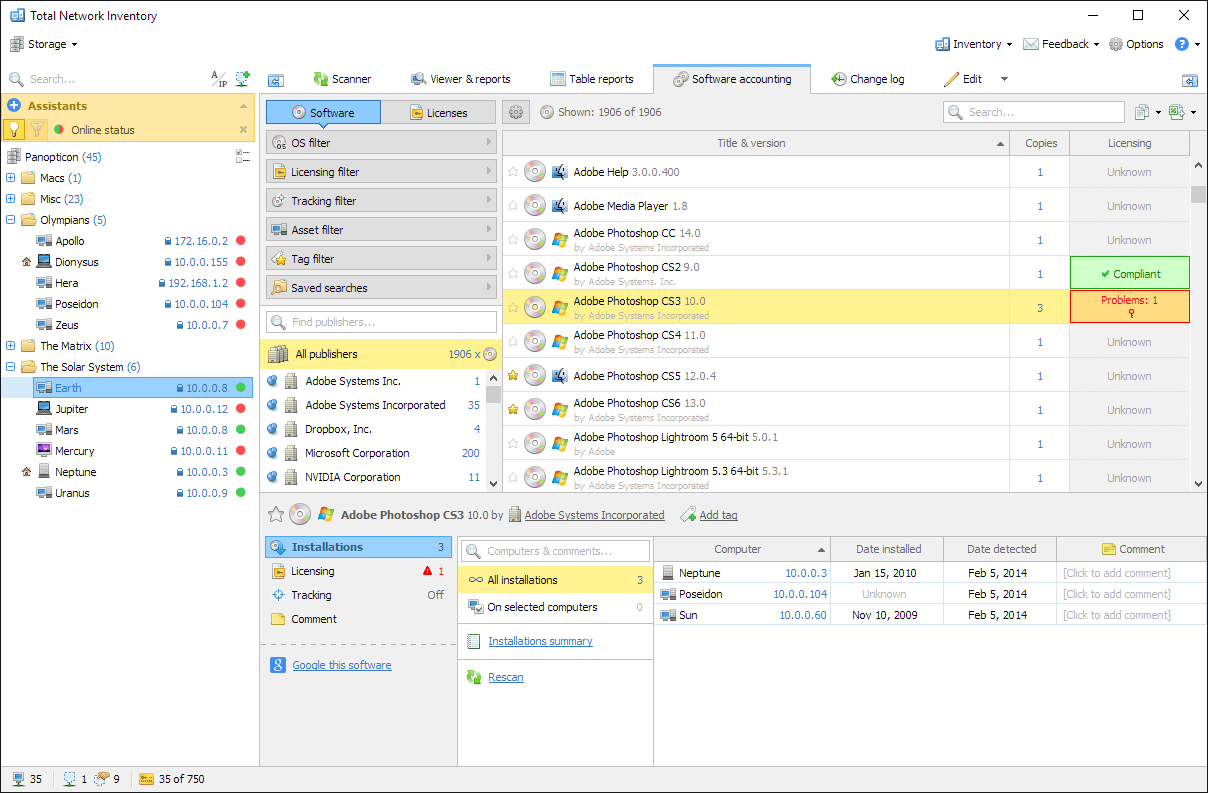This screenshot has height=793, width=1208.
Task: Collapse The Solar System group
Action: [x=8, y=366]
